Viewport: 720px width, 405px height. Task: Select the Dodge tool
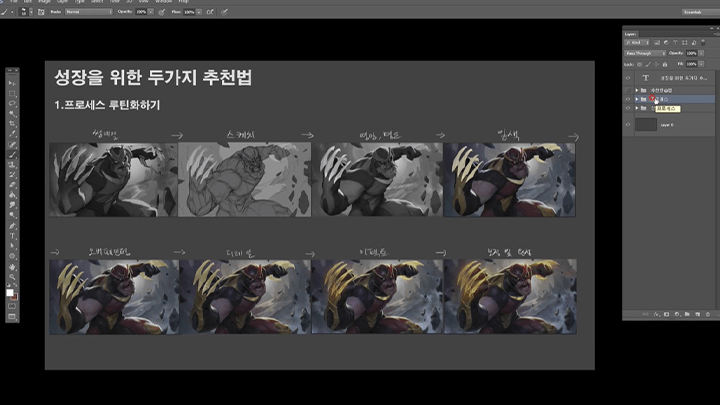pos(12,215)
